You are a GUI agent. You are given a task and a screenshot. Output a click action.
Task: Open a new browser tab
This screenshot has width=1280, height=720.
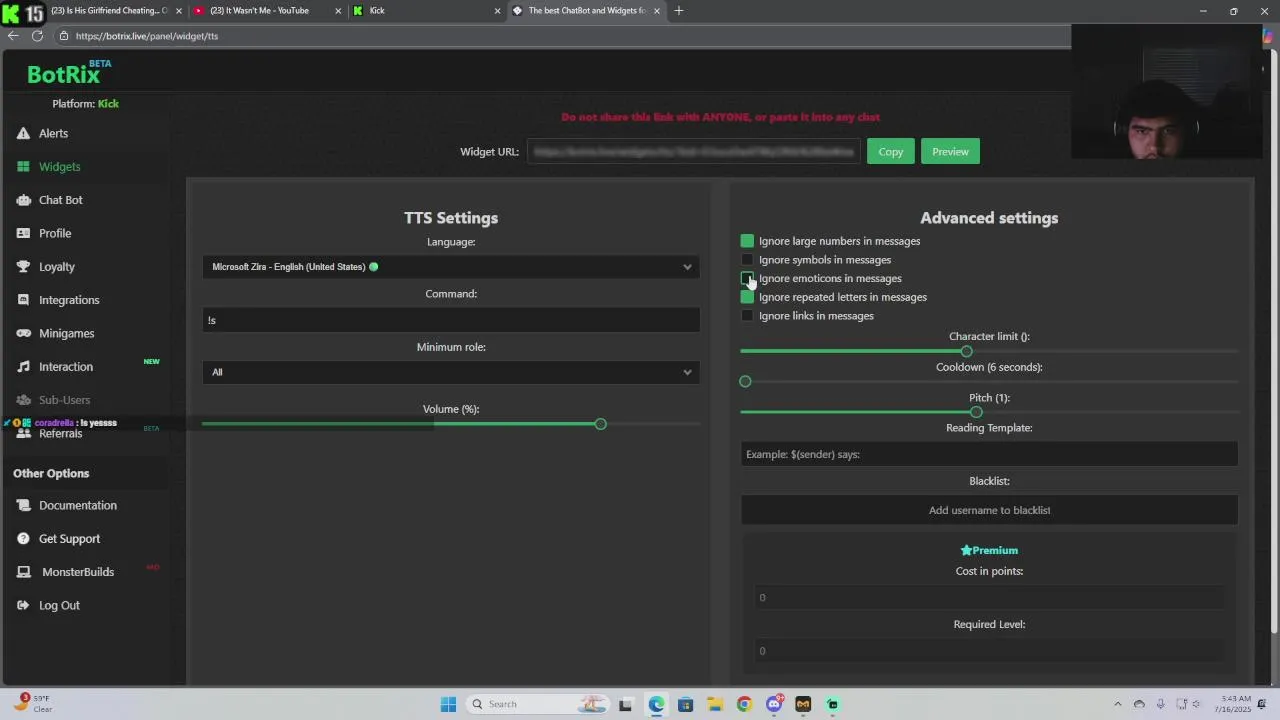tap(679, 11)
